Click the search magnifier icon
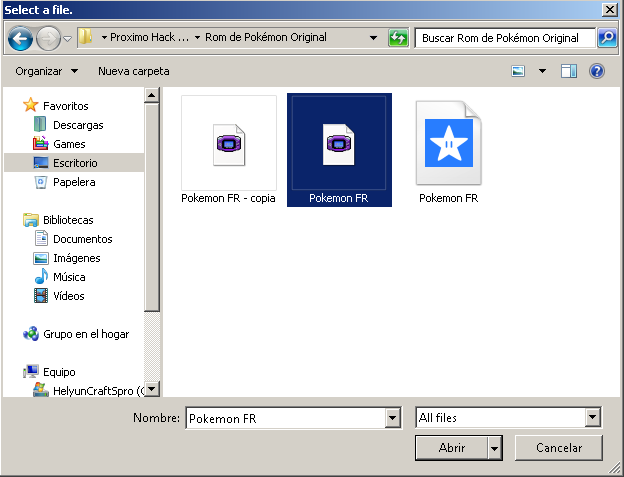 click(607, 38)
